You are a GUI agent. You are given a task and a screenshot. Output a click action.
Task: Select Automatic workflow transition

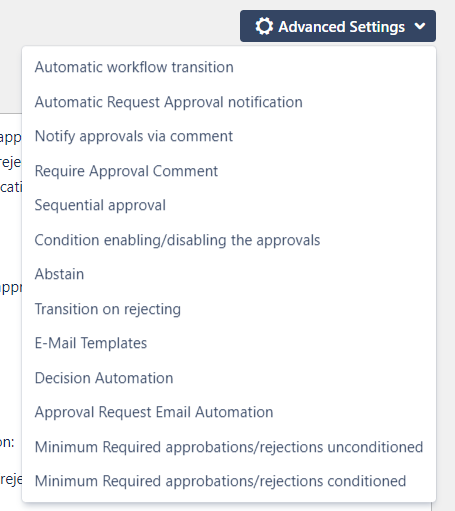229,67
